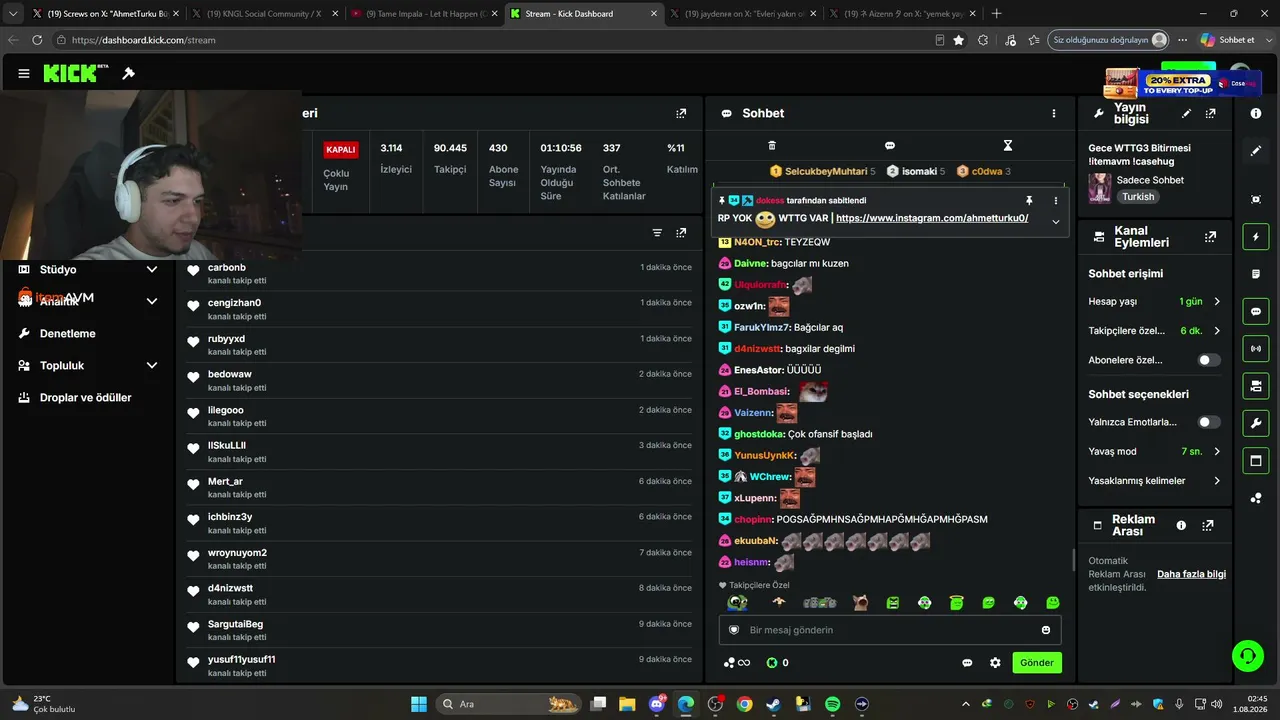
Task: Focus the Bir mesaj gönderin input
Action: 890,630
